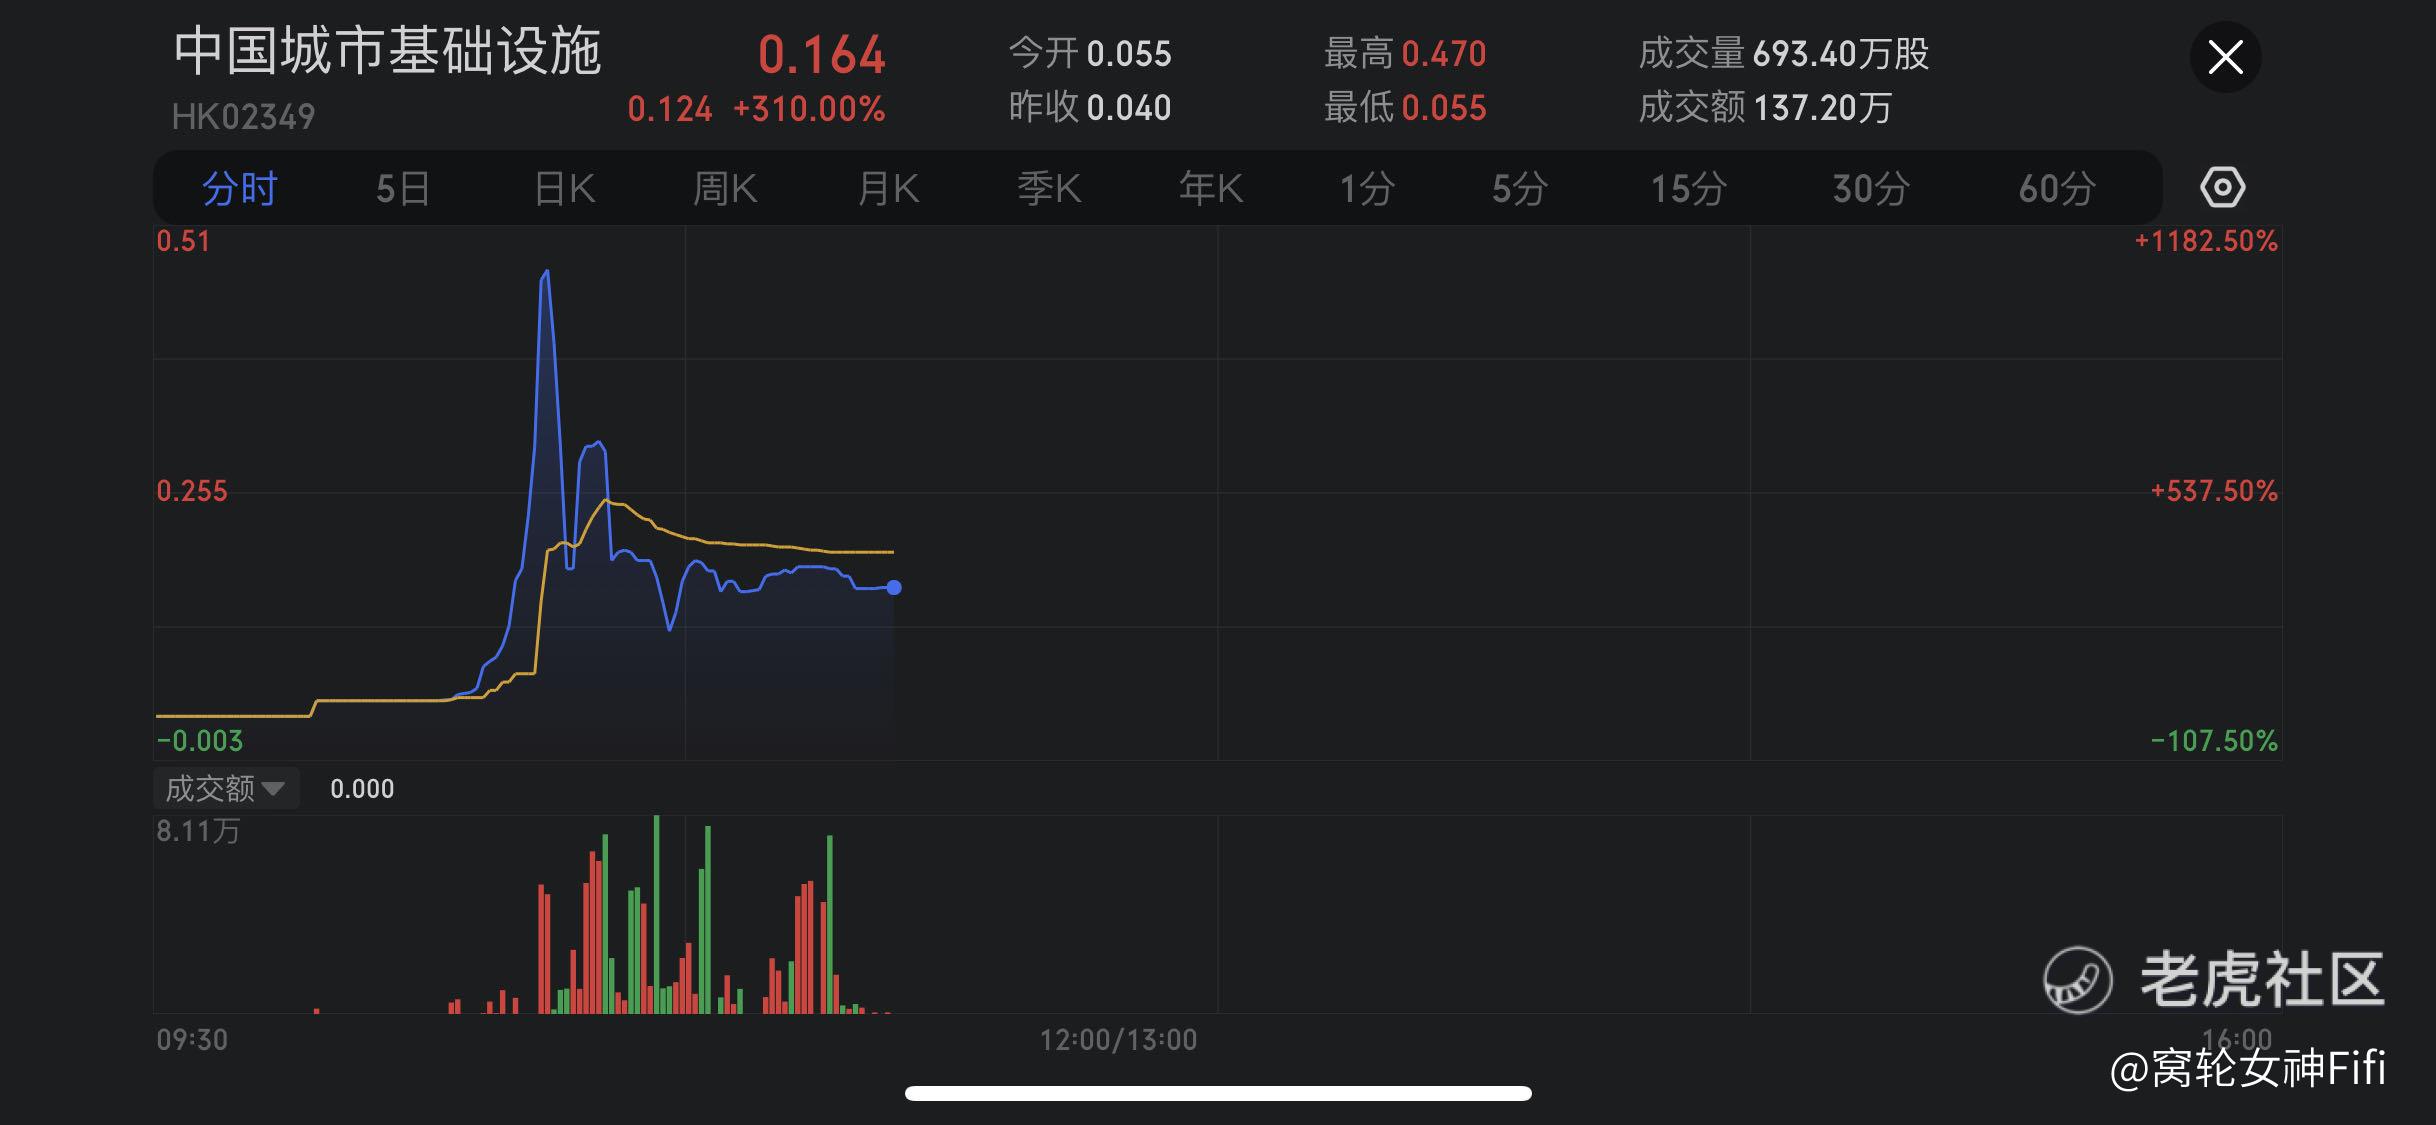Click the 0.124 price change value
This screenshot has height=1125, width=2436.
click(669, 109)
